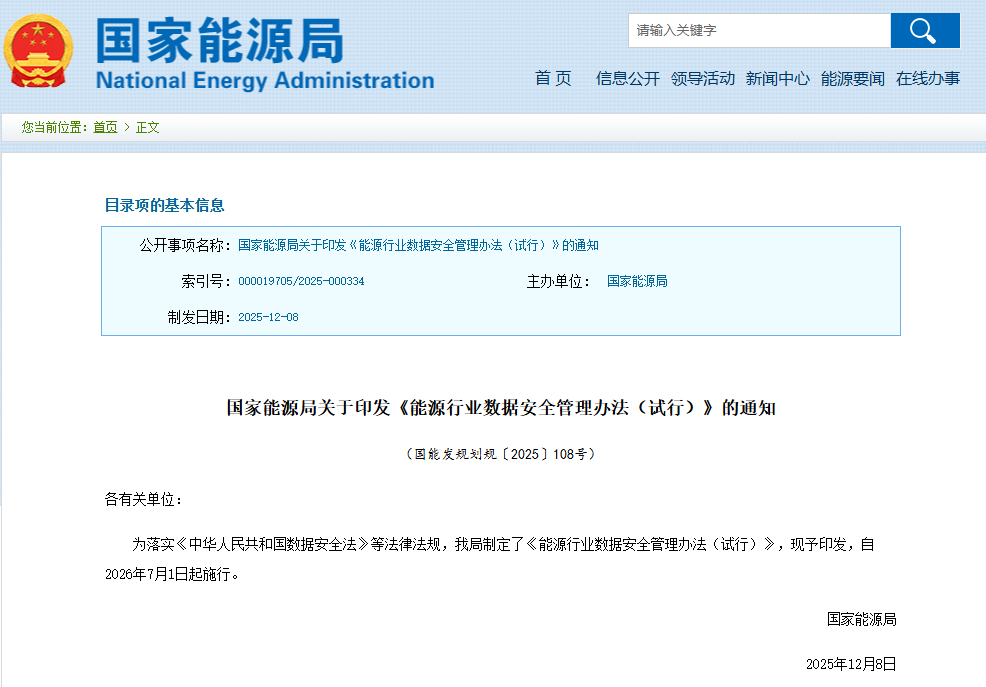Click the 公开事项名称 title text in info box
Screen dimensions: 986x687
pyautogui.click(x=418, y=245)
